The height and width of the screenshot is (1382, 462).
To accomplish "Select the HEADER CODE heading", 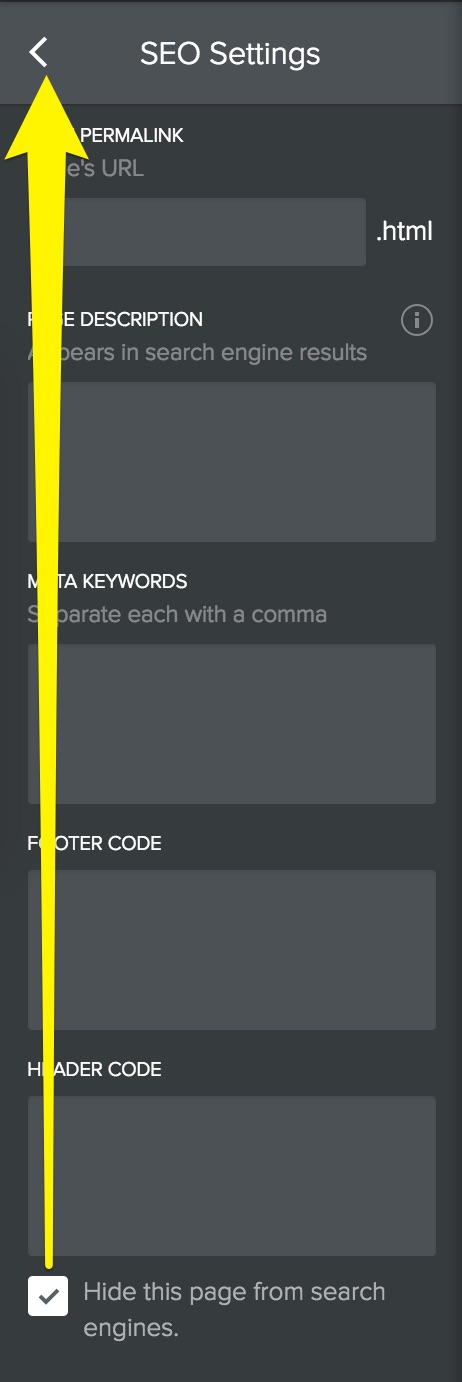I will point(95,1070).
